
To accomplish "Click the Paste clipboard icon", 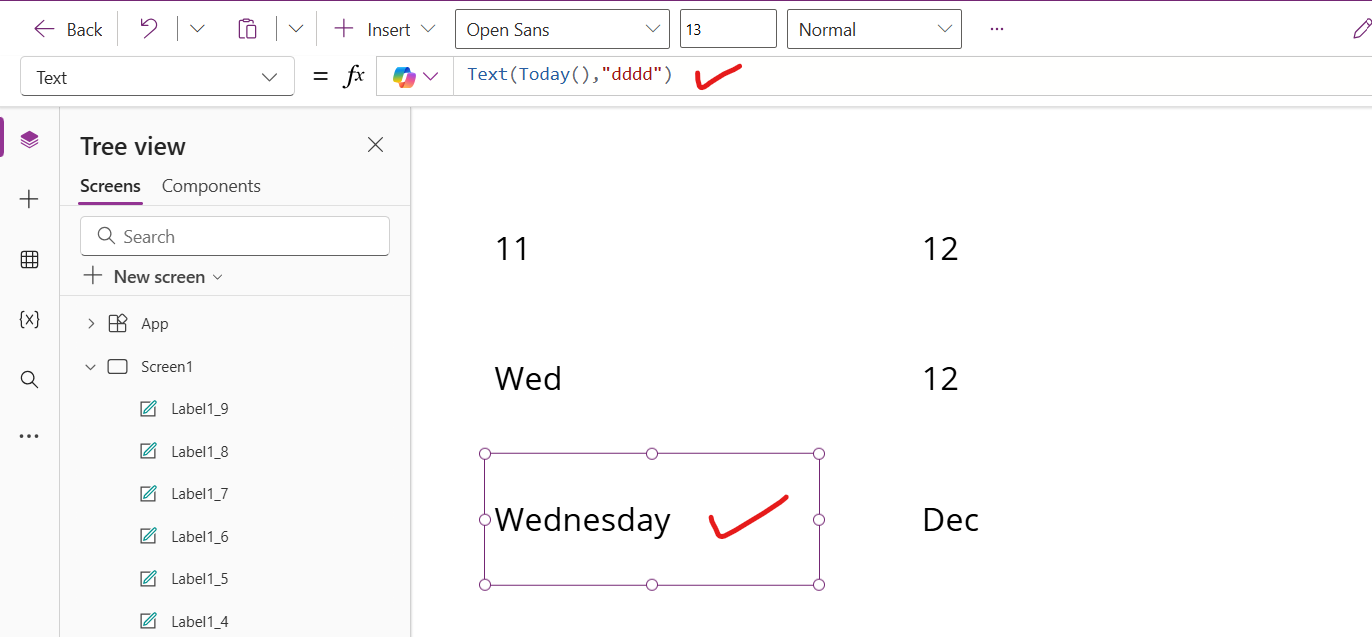I will tap(247, 29).
